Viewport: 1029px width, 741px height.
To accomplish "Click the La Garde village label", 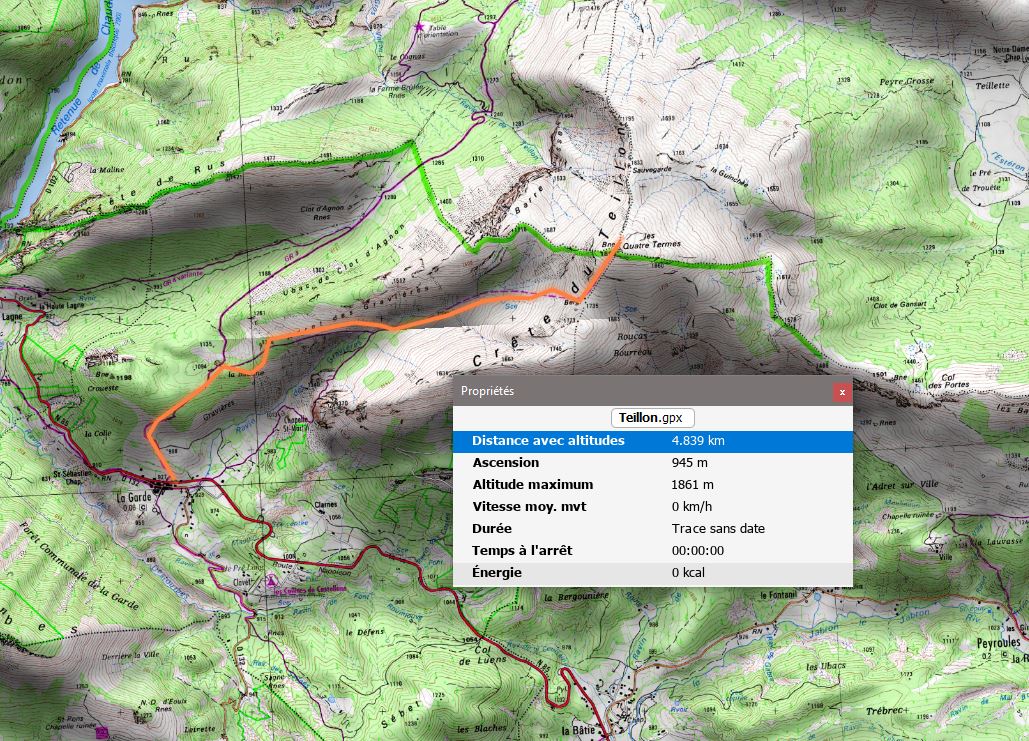I will pos(133,497).
